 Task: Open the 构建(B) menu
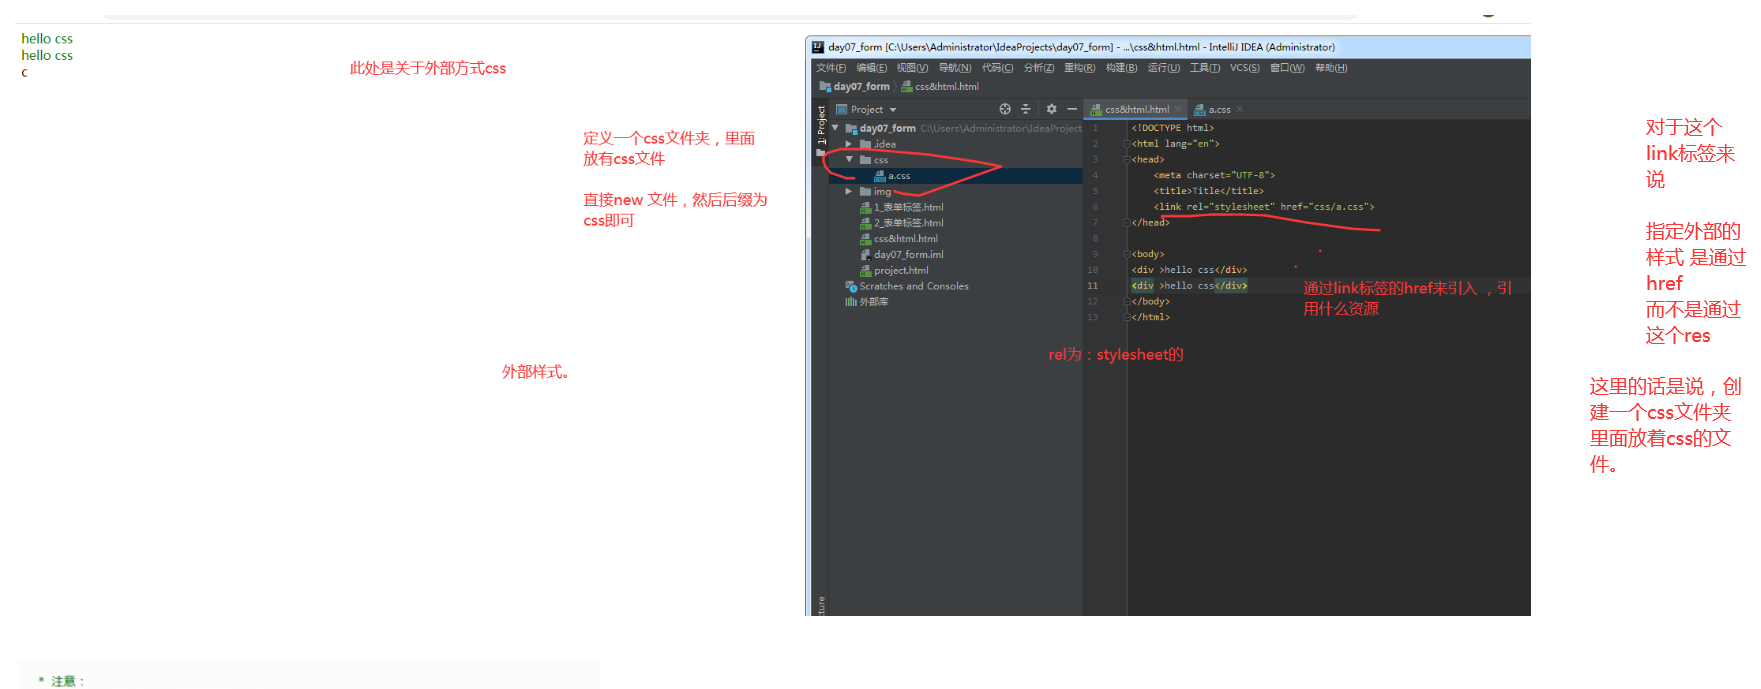tap(1121, 68)
